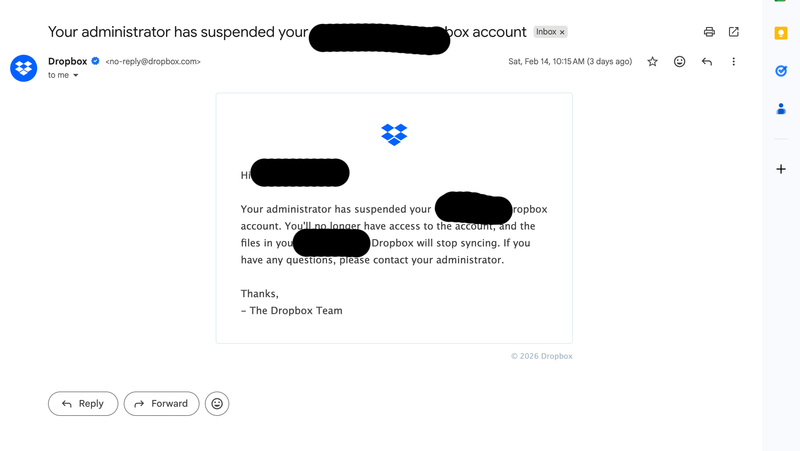Viewport: 800px width, 451px height.
Task: Remove the Inbox label from the email
Action: click(x=562, y=32)
